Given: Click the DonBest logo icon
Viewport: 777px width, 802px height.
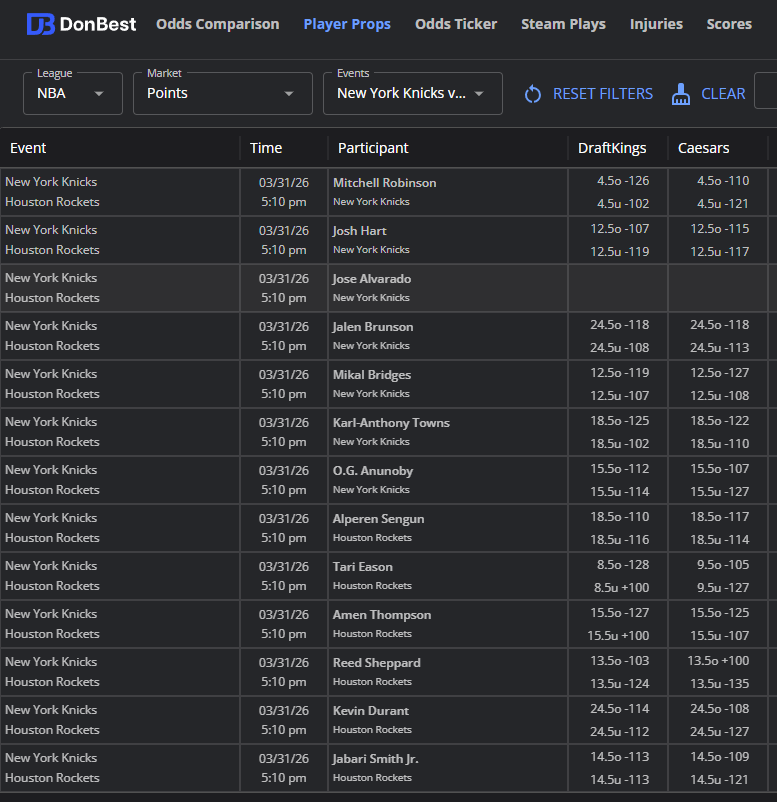Looking at the screenshot, I should [40, 24].
